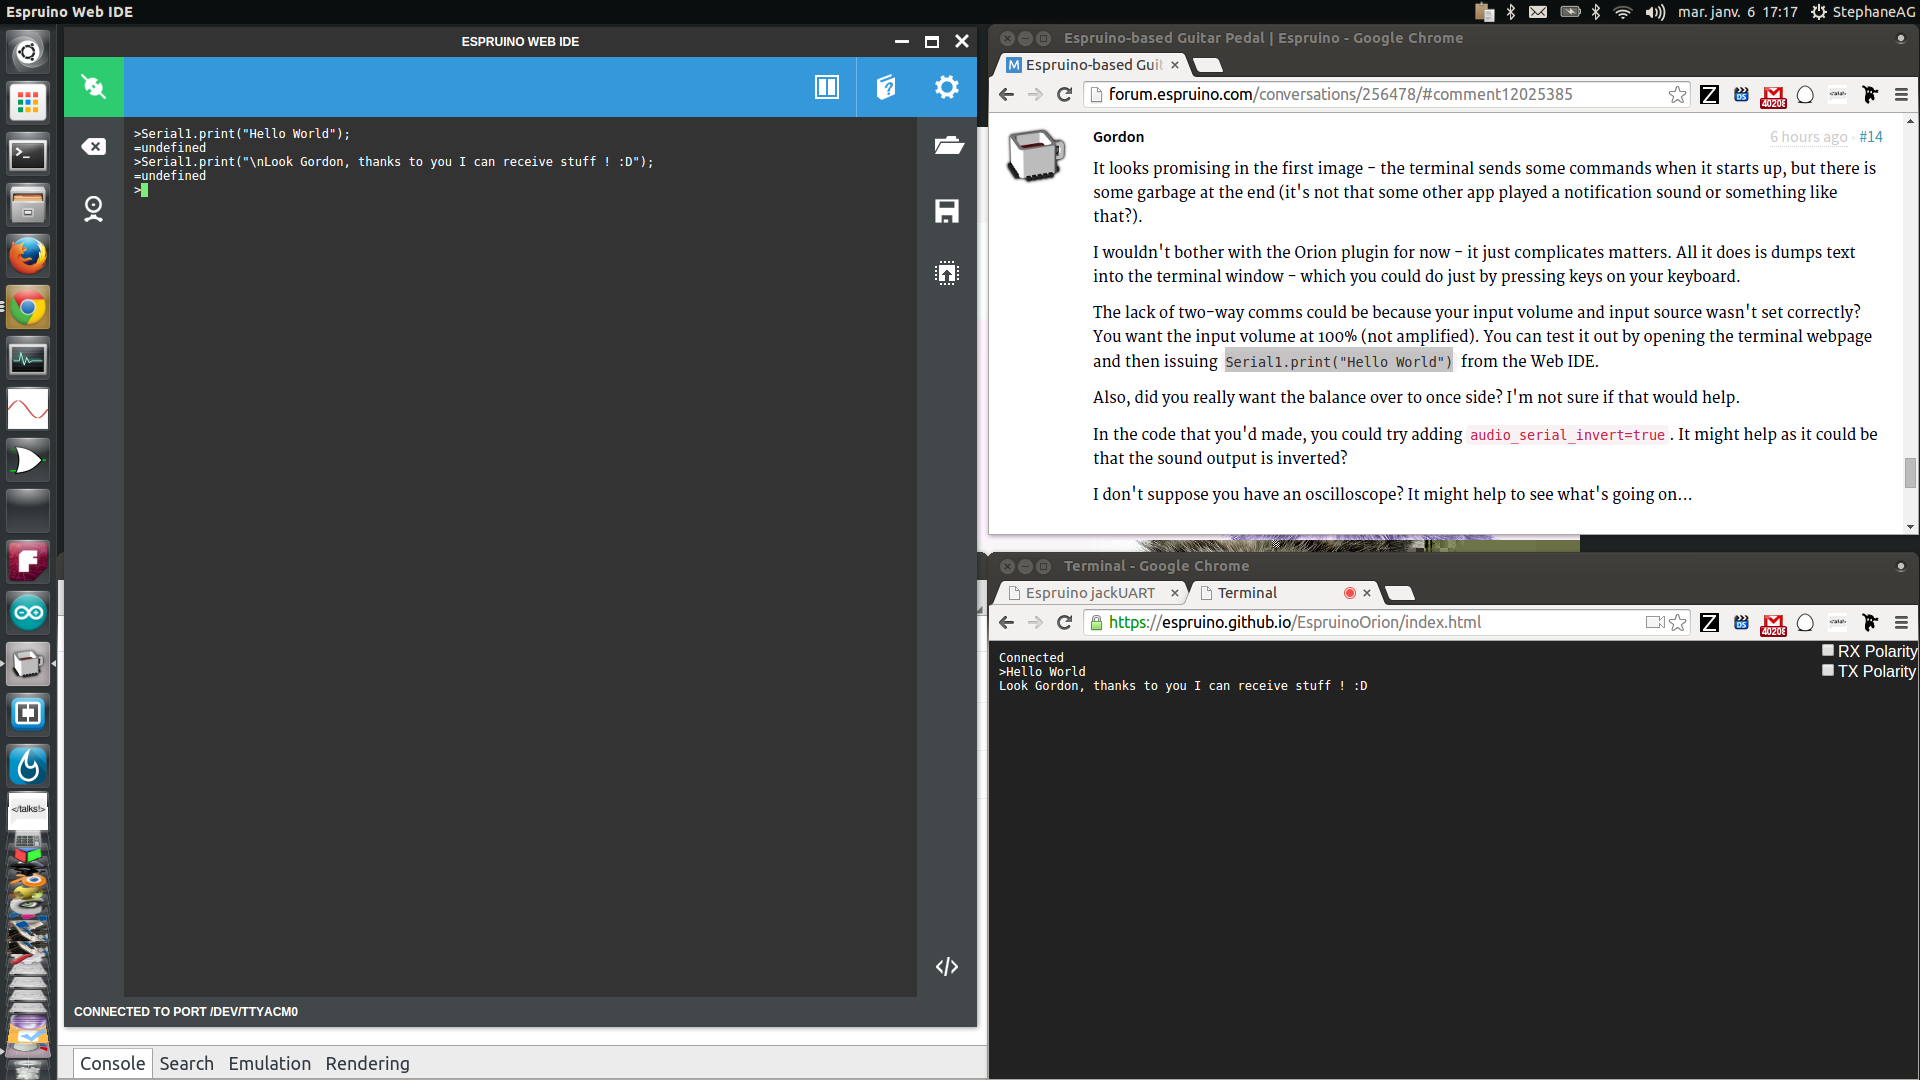Open Terminal from the Ubuntu dock
1920x1080 pixels.
[x=28, y=154]
